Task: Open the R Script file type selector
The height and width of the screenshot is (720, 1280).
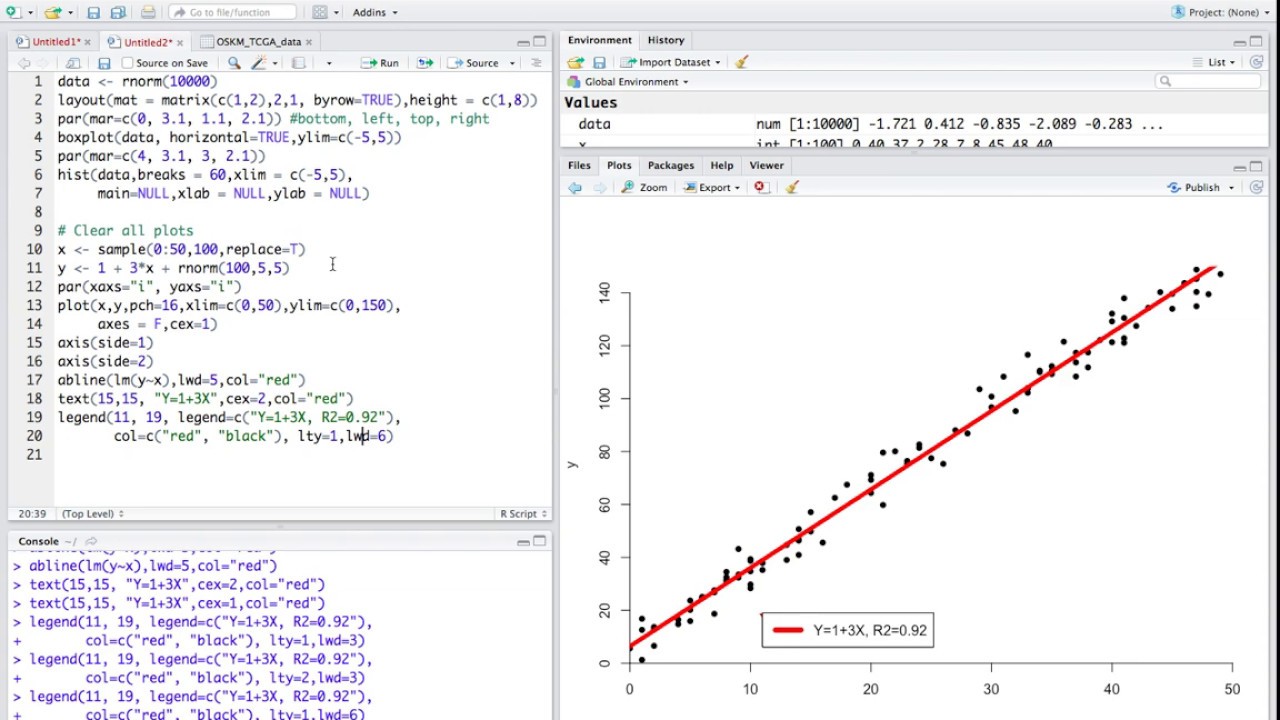Action: tap(524, 514)
